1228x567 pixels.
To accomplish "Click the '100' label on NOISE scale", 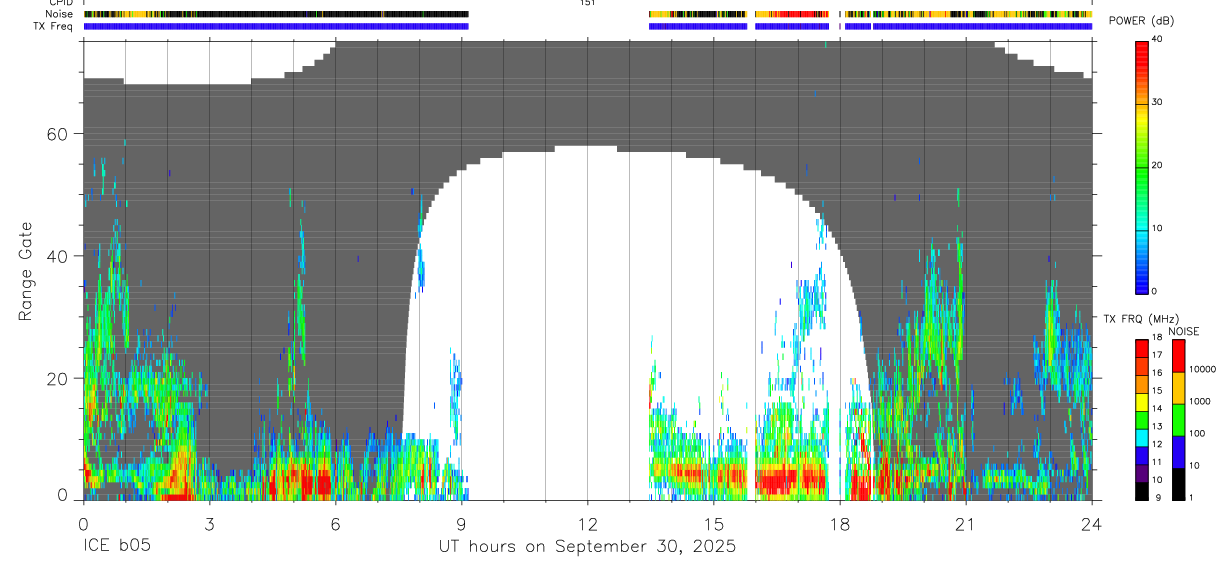I will 1197,433.
